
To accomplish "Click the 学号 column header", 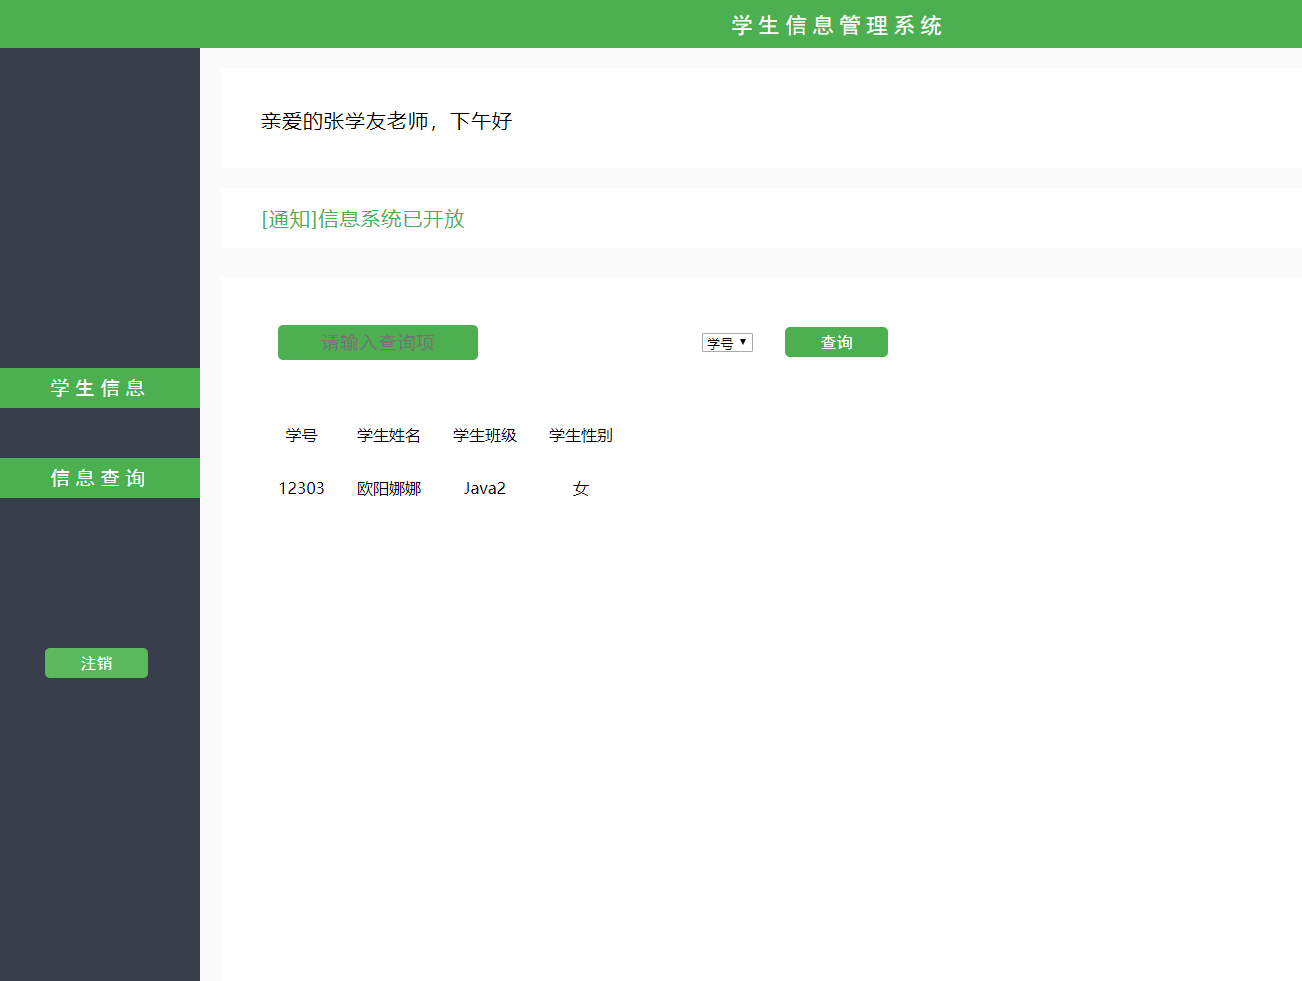I will [x=301, y=435].
